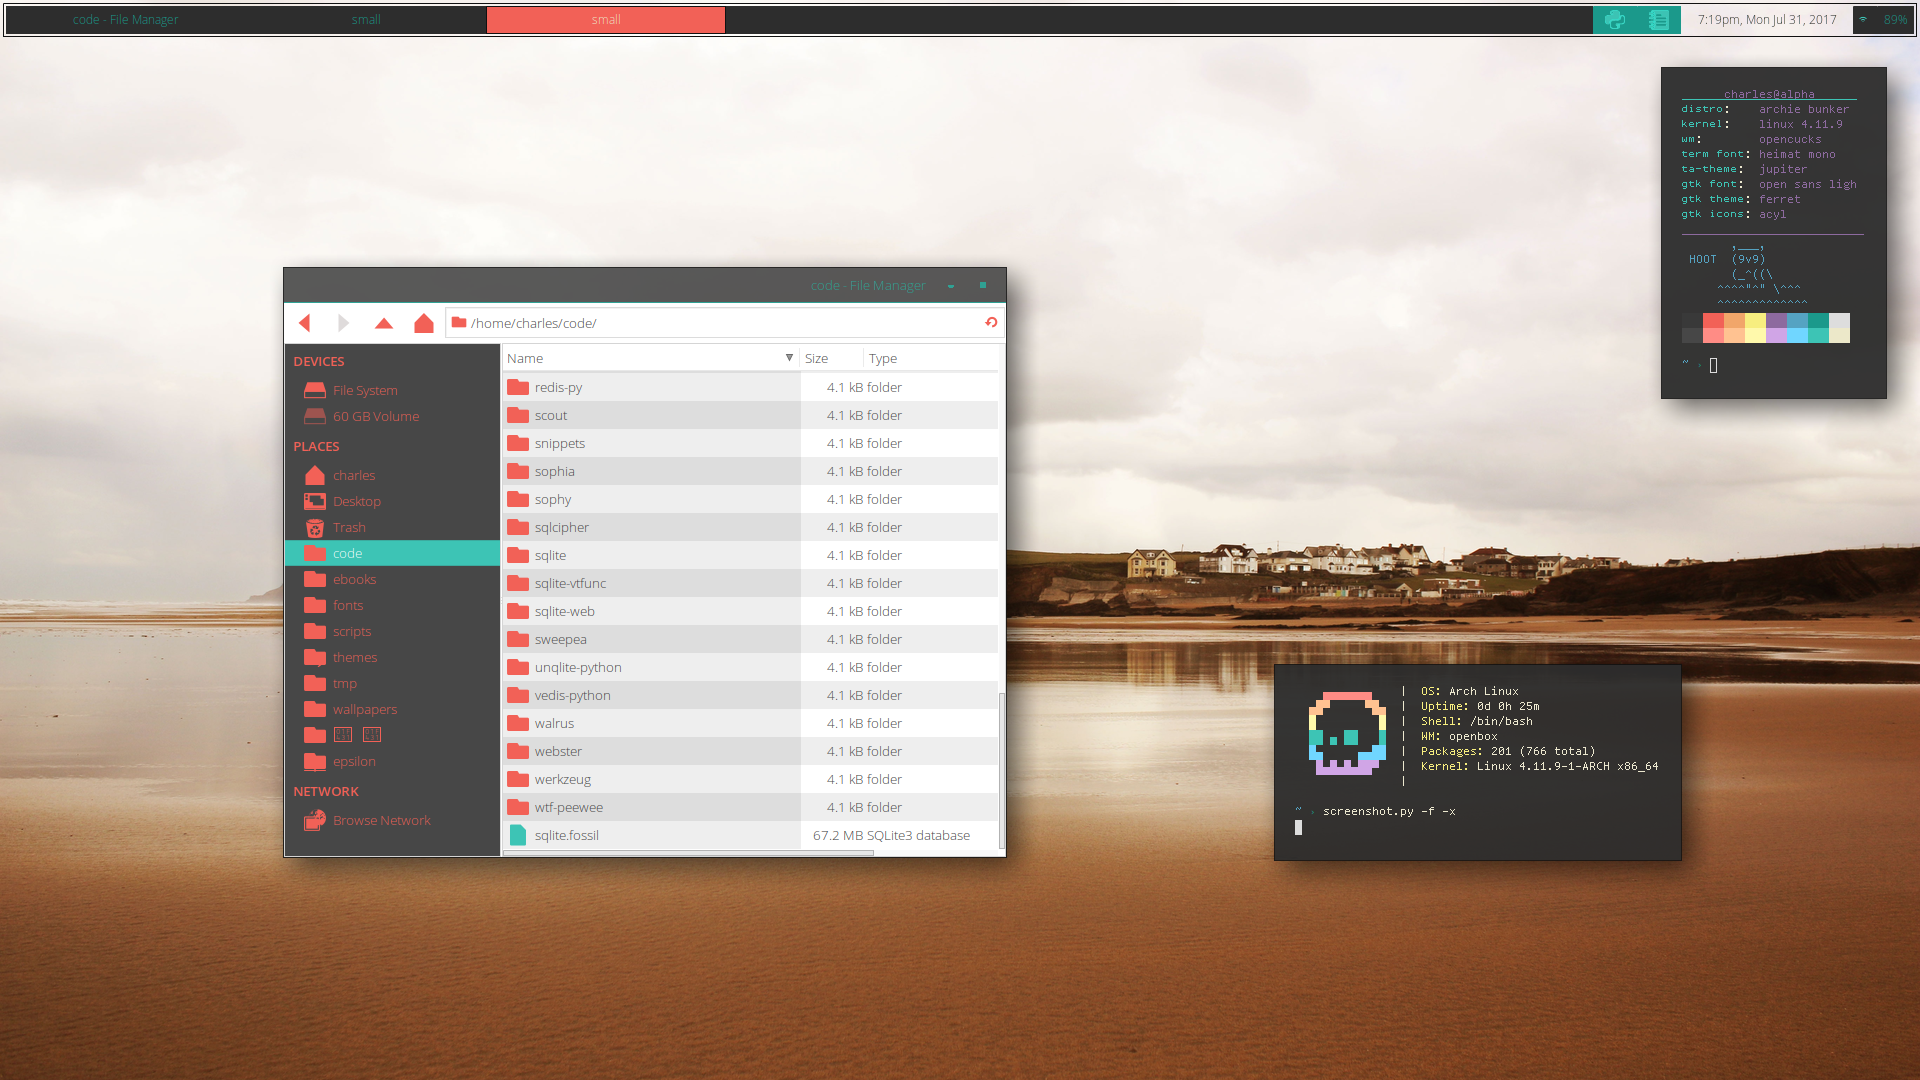1920x1080 pixels.
Task: Open the File System device
Action: 365,390
